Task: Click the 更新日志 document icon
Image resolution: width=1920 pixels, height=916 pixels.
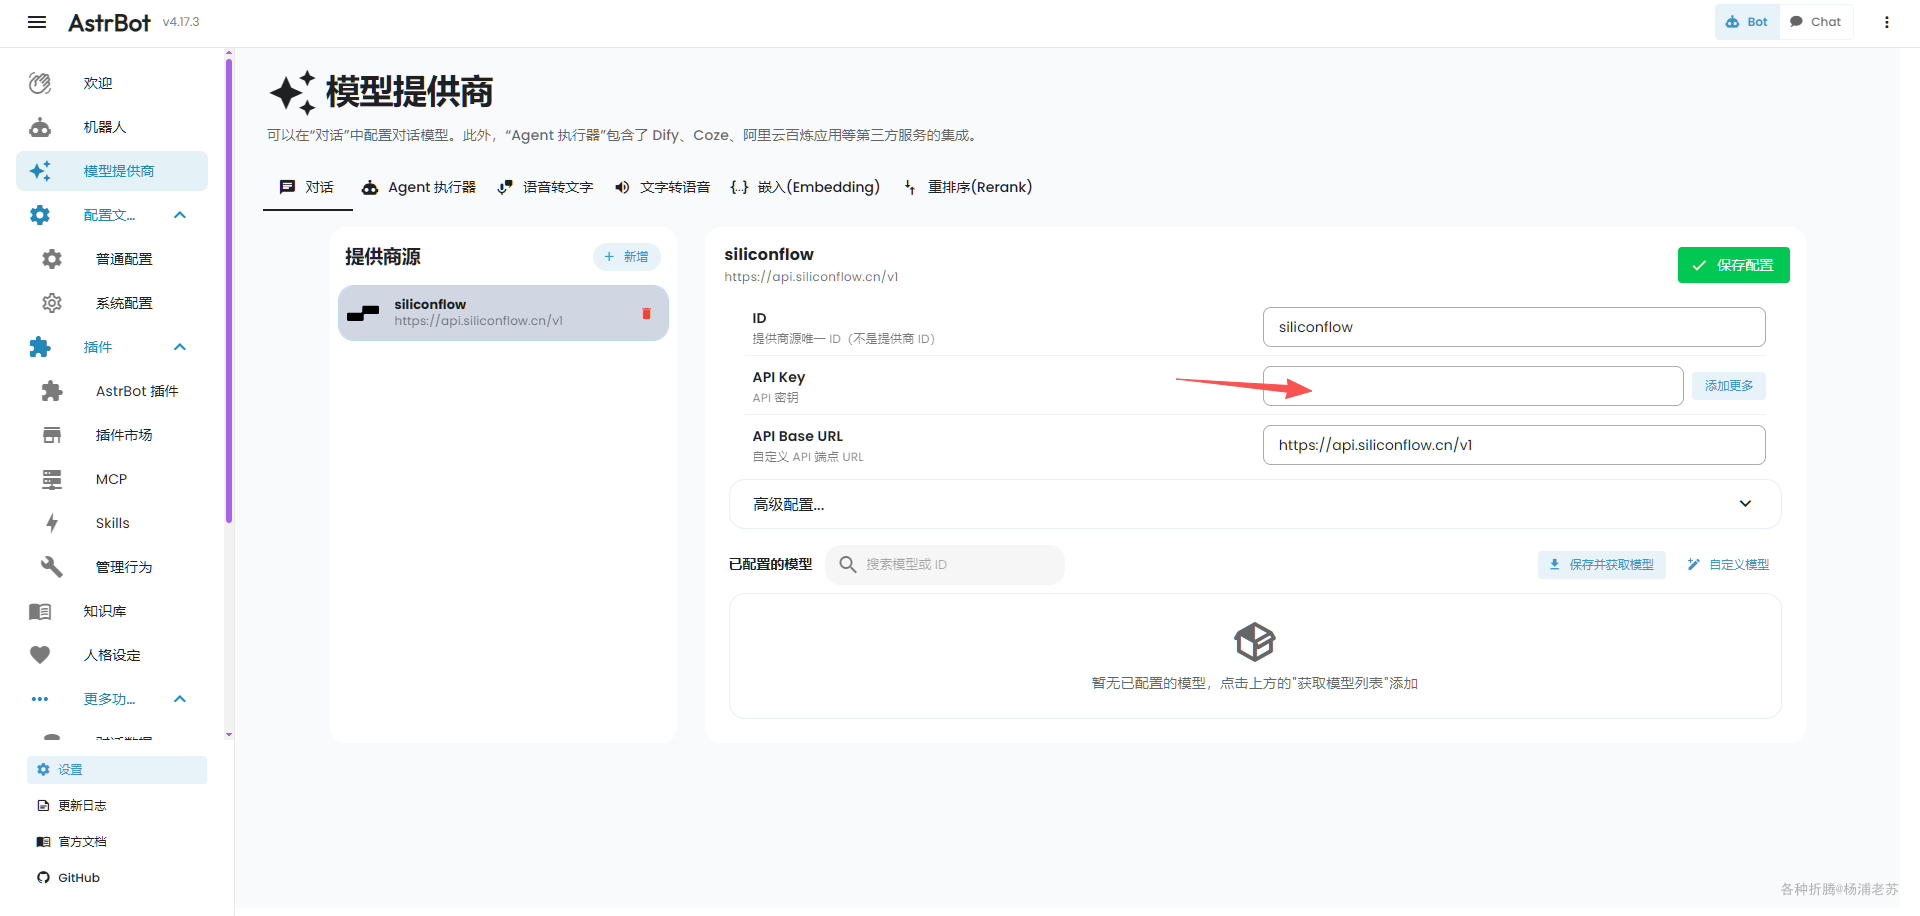Action: click(x=43, y=805)
